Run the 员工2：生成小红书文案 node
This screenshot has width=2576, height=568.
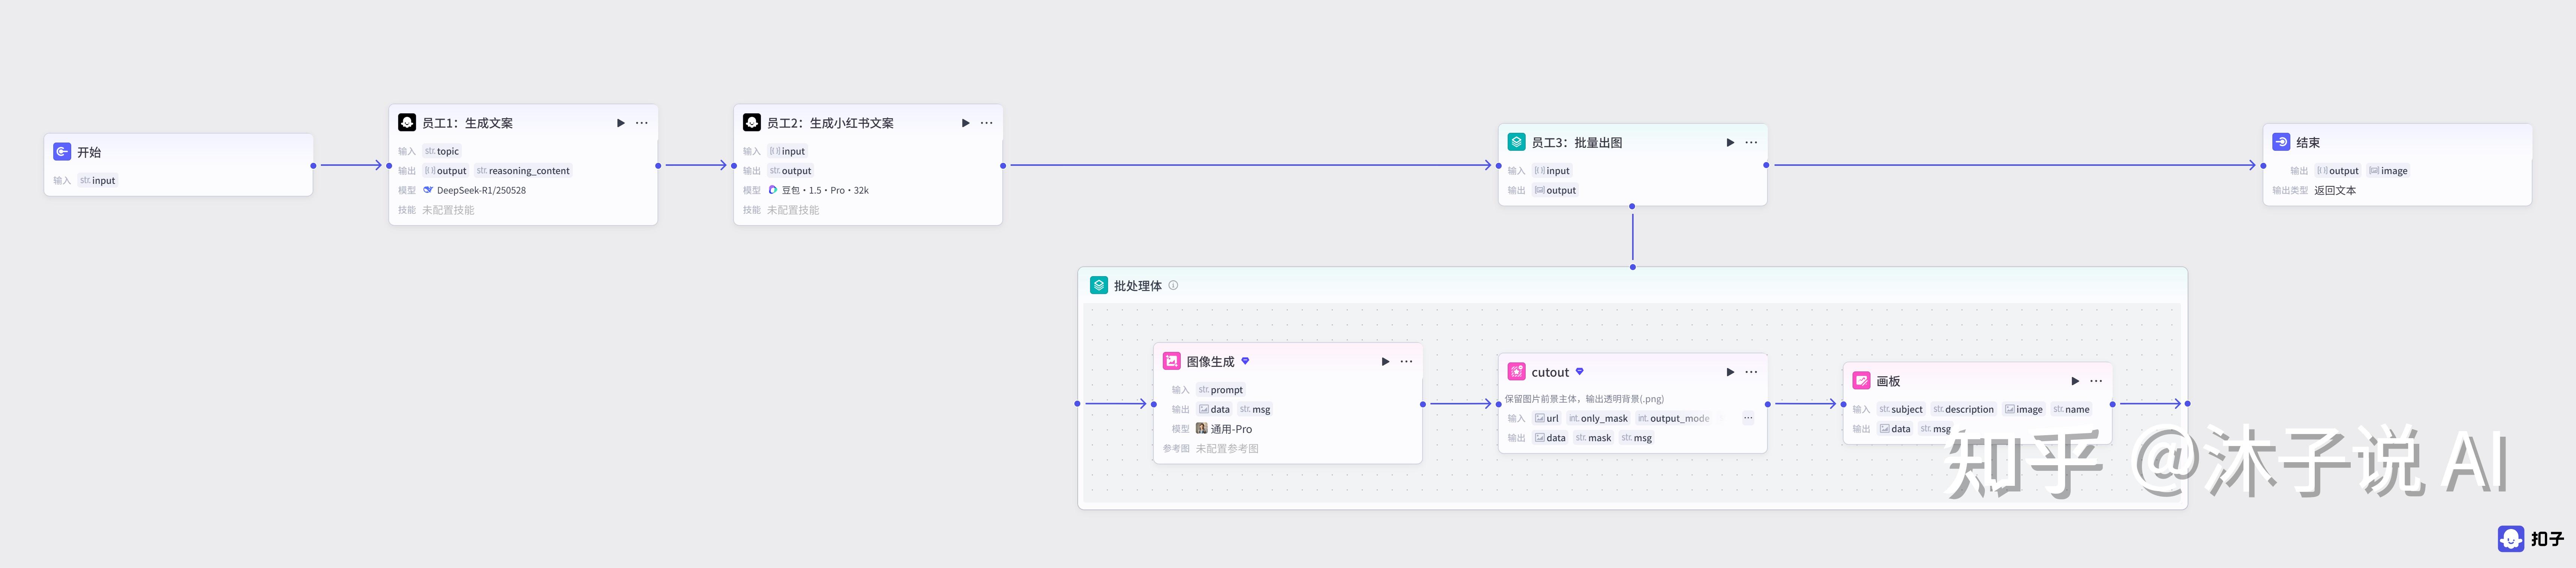pos(966,123)
